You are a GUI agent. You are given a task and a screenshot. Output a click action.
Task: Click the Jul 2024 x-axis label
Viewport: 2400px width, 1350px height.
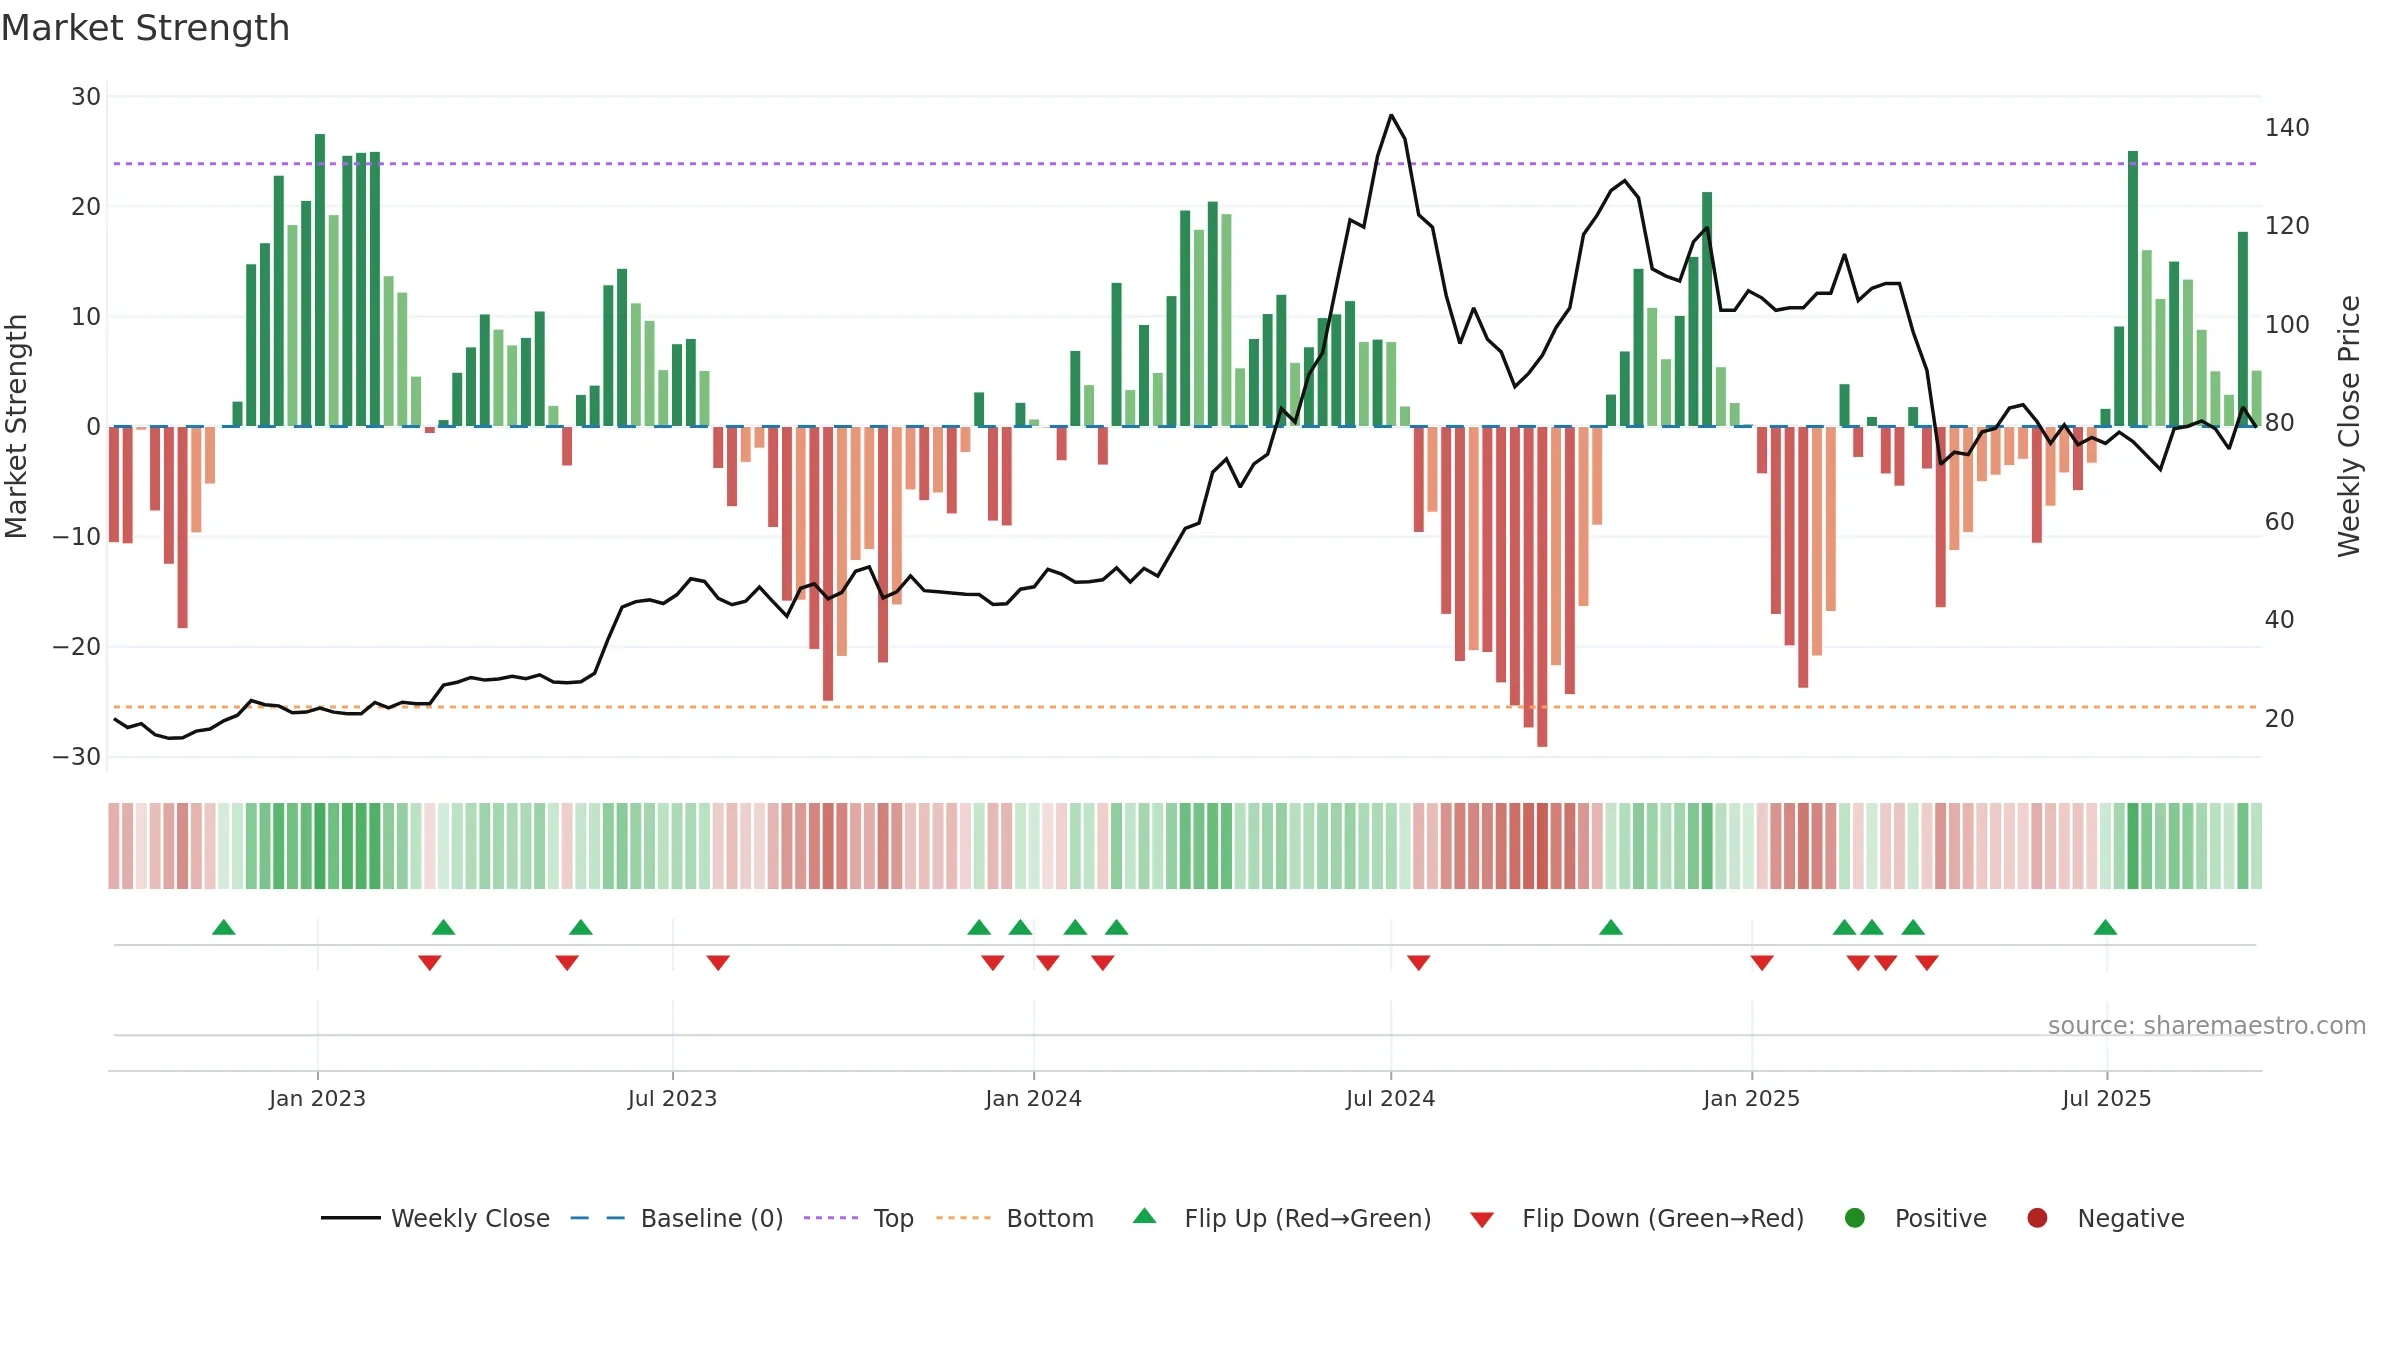tap(1390, 1098)
